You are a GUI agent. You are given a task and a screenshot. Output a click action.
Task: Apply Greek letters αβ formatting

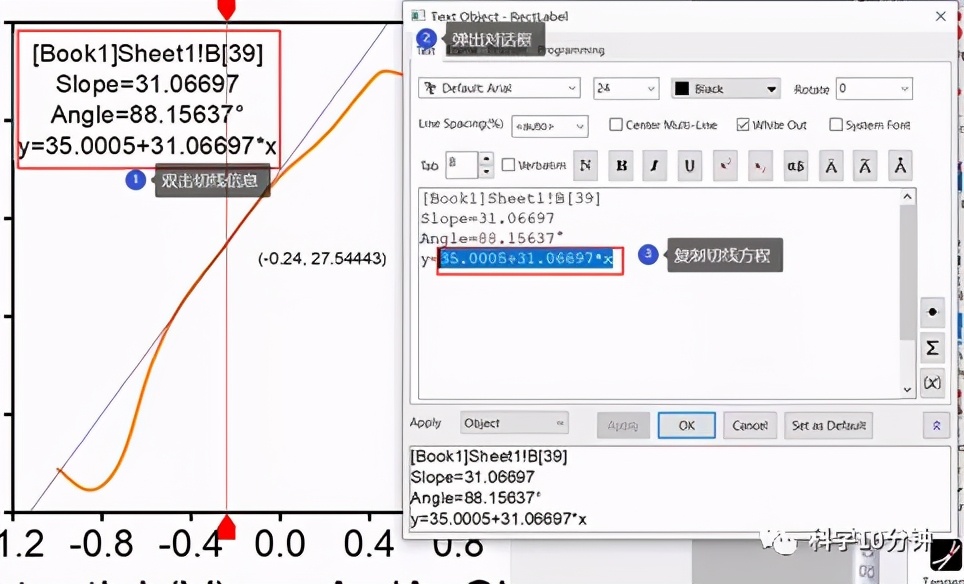tap(796, 165)
